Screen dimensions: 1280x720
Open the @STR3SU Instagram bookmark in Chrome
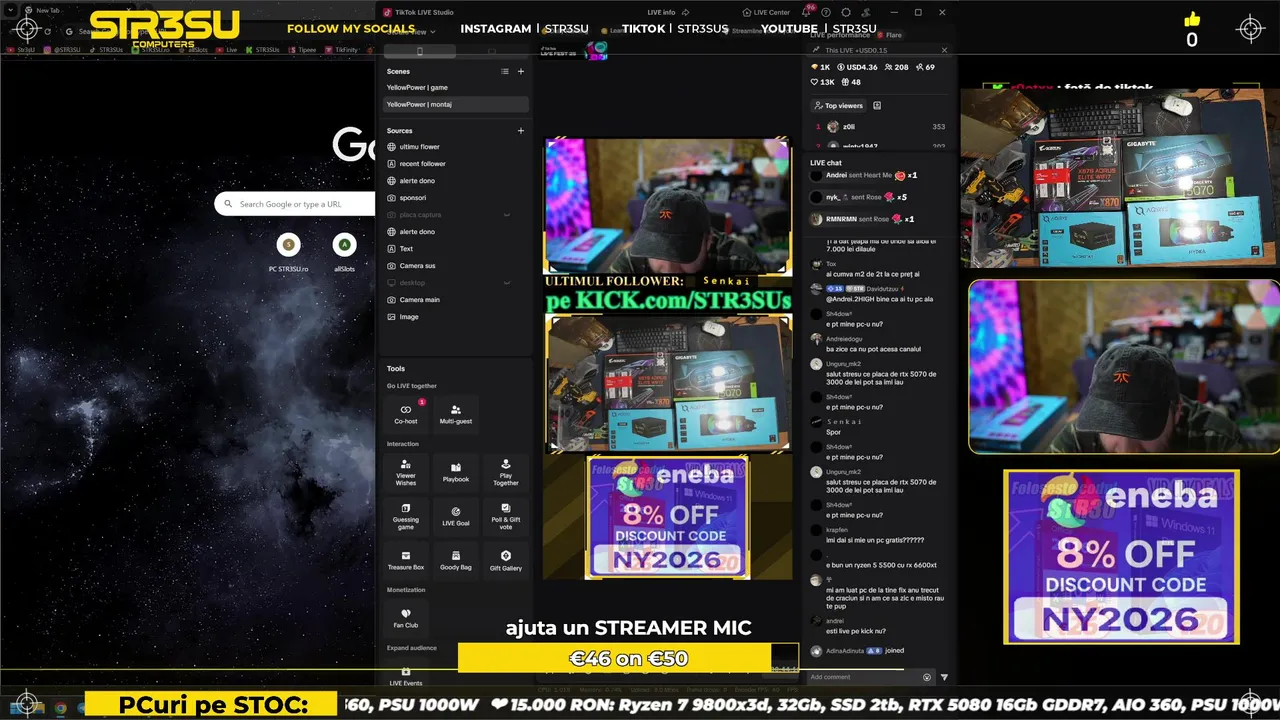pyautogui.click(x=63, y=49)
